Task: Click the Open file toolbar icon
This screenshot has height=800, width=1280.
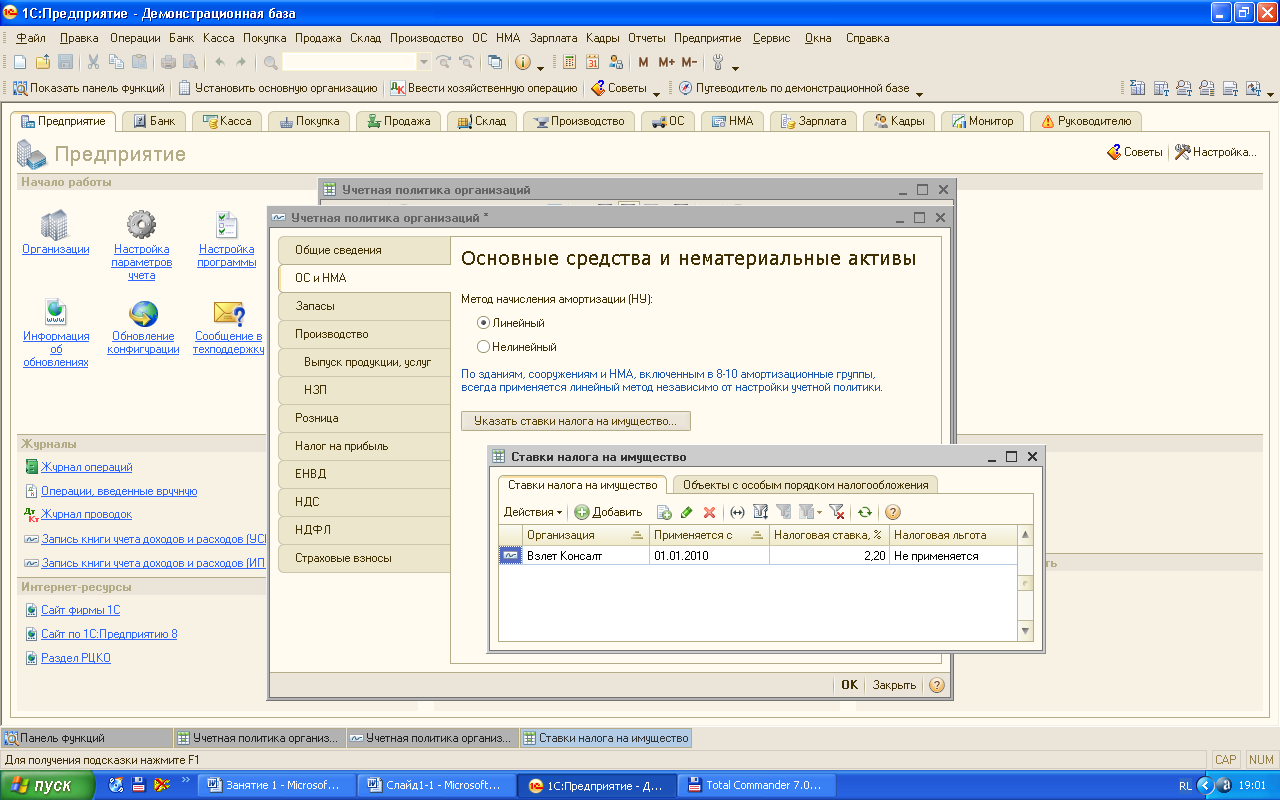Action: point(43,62)
